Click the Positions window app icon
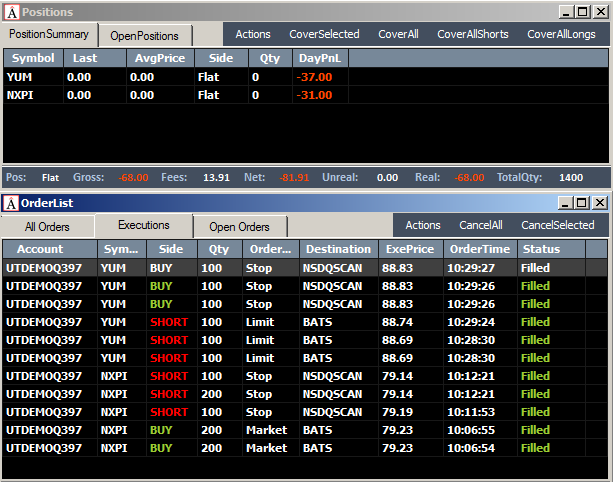613x482 pixels. [12, 12]
